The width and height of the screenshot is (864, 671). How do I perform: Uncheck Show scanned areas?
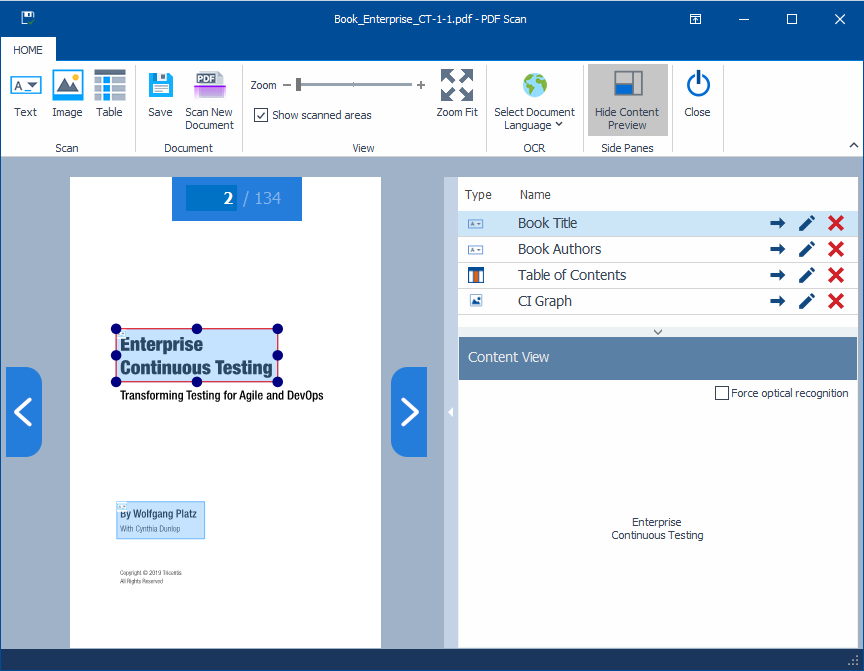(261, 115)
